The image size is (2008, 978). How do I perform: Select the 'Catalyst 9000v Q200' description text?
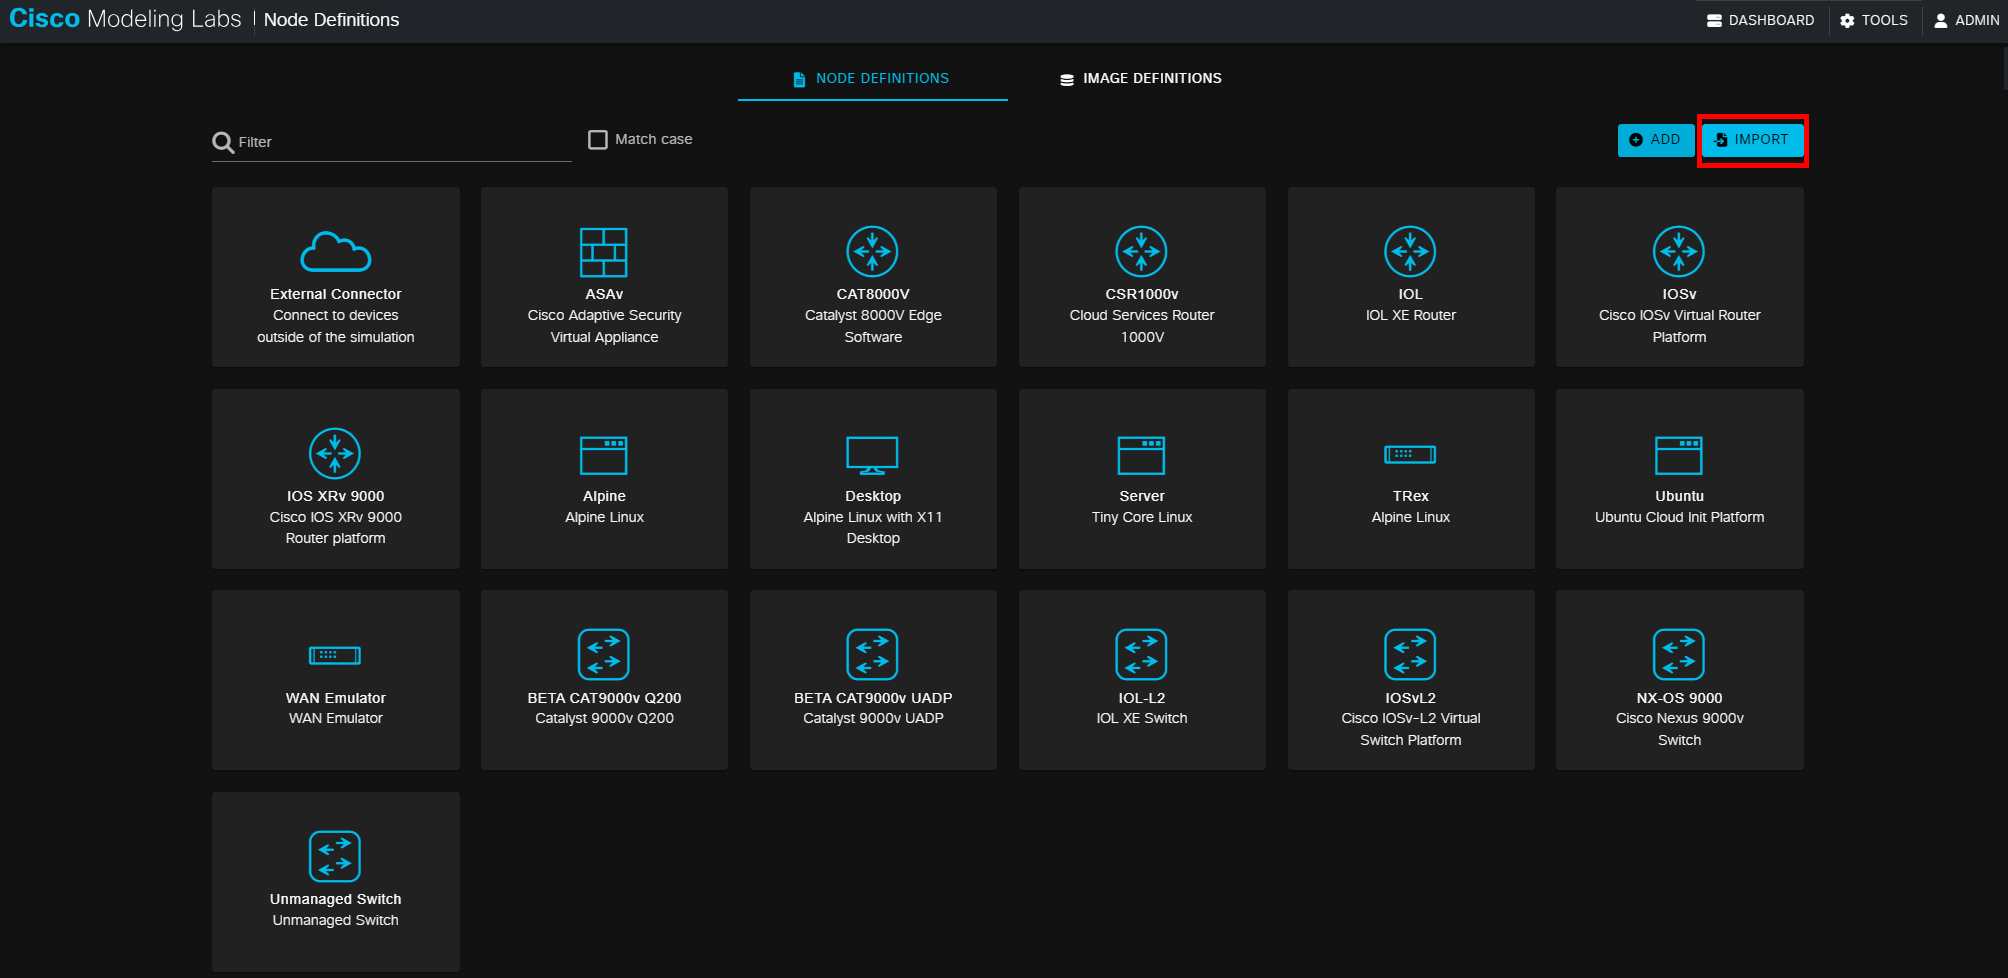604,718
